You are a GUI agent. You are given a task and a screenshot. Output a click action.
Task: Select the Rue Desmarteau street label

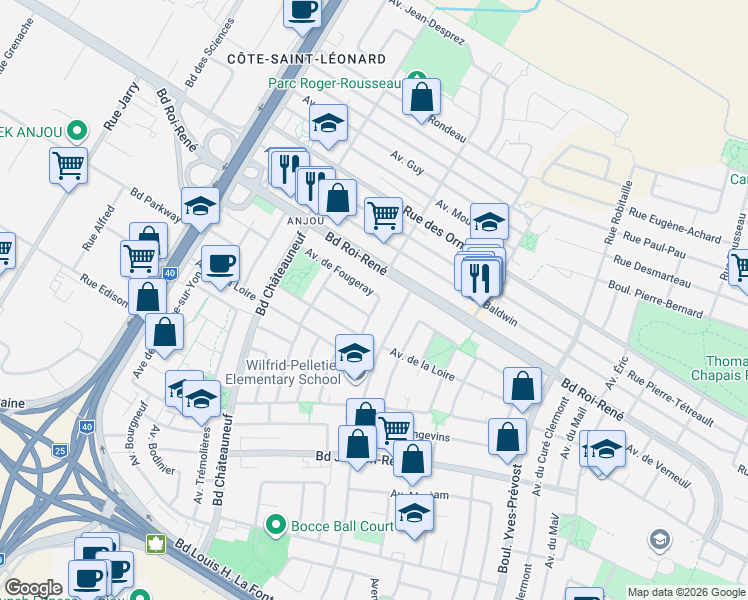pos(652,271)
